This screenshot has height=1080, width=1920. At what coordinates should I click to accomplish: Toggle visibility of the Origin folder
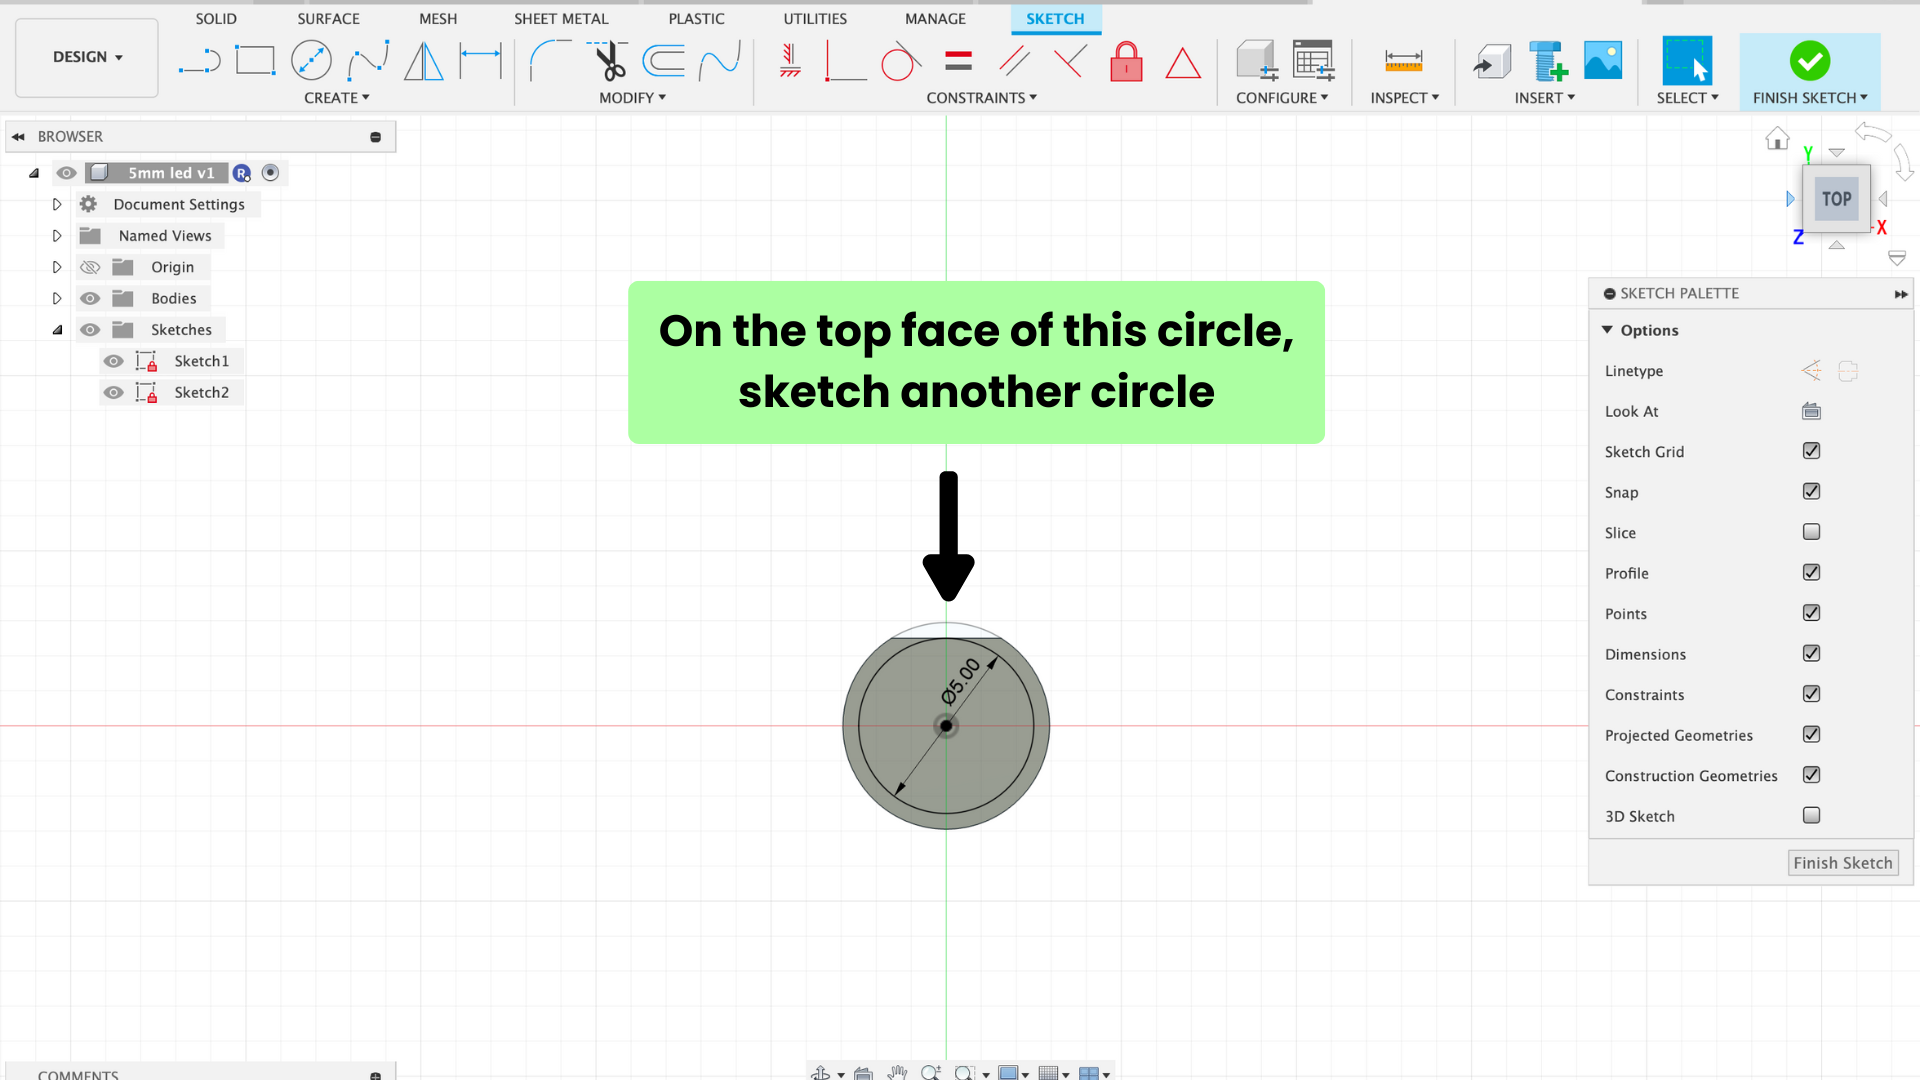[x=90, y=267]
